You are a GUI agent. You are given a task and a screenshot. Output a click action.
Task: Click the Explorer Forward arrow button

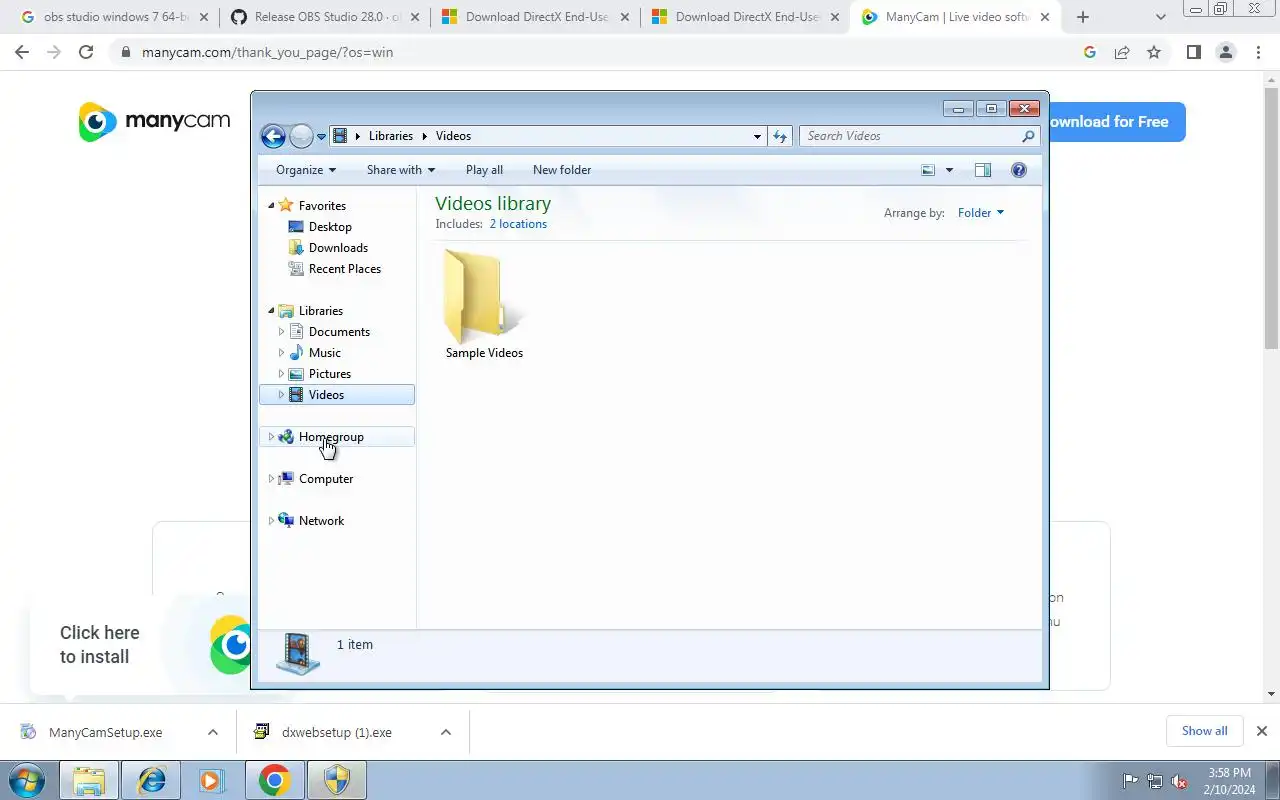(x=301, y=136)
